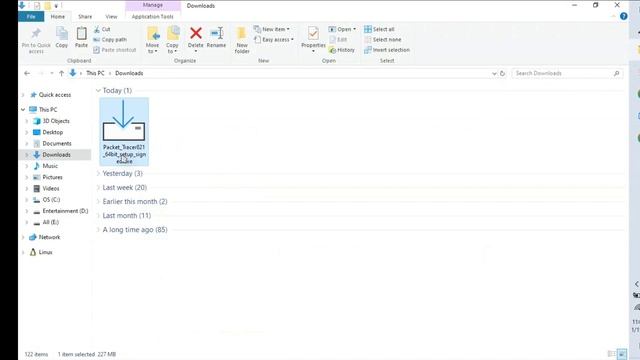Image resolution: width=640 pixels, height=360 pixels.
Task: Open Videos folder in sidebar
Action: click(51, 189)
